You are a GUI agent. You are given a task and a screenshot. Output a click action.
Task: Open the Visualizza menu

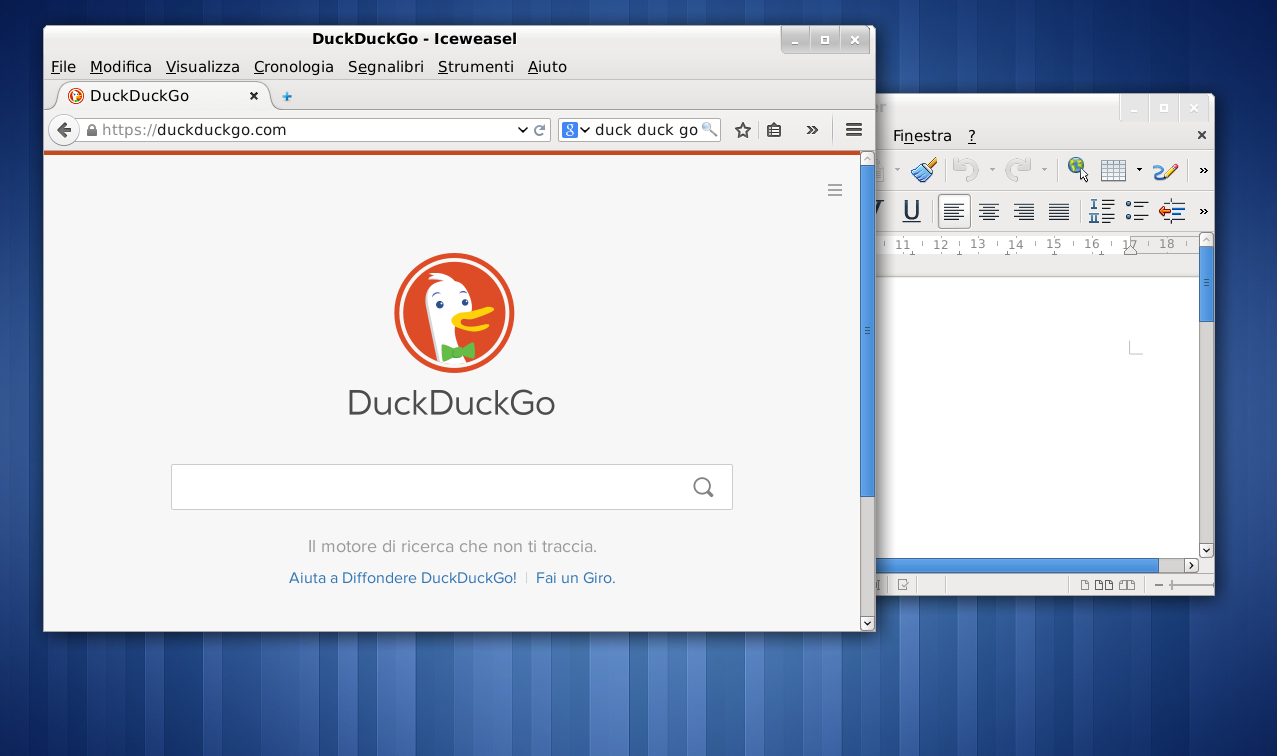pos(203,67)
